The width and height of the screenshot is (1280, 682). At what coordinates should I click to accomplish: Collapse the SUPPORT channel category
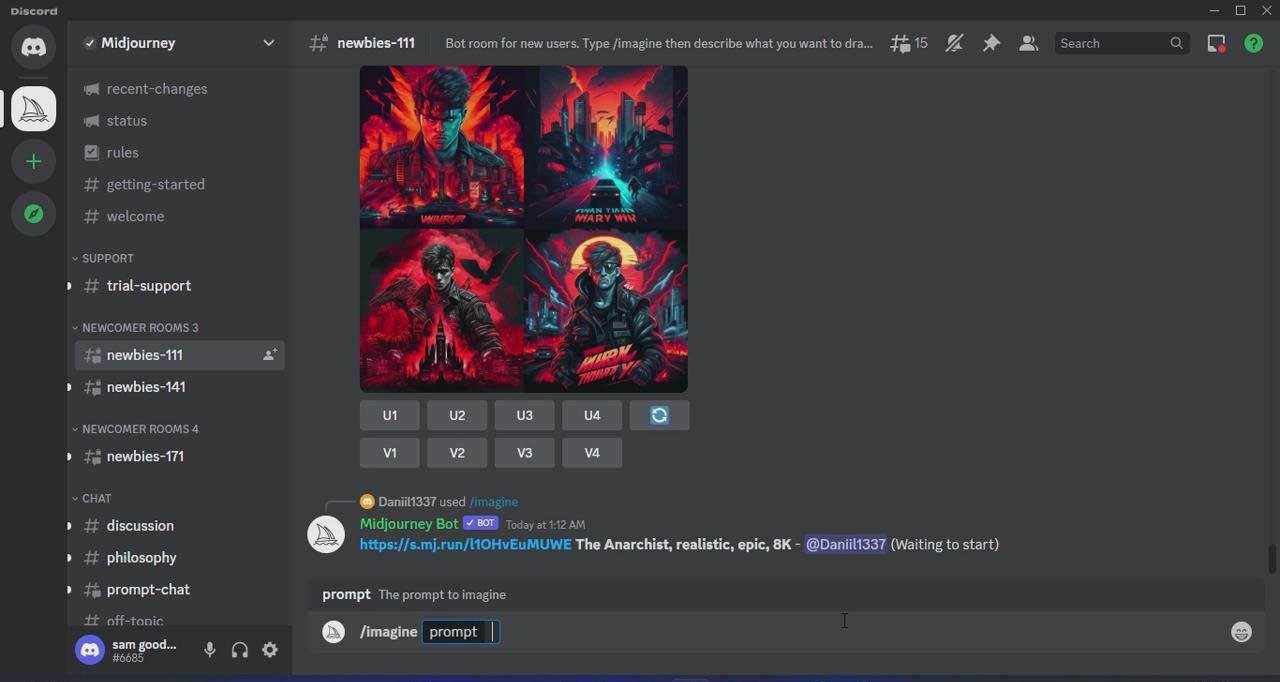[x=107, y=258]
